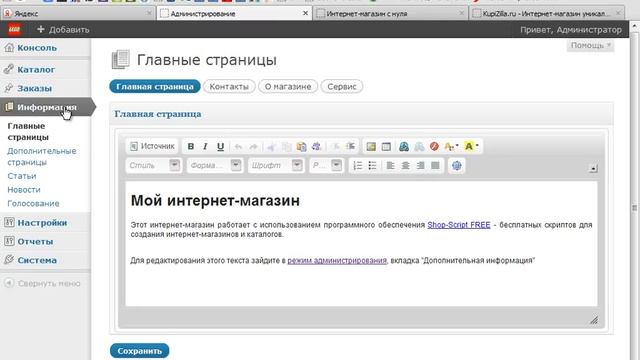This screenshot has height=360, width=640.
Task: Click the Сохранить button
Action: [x=140, y=351]
